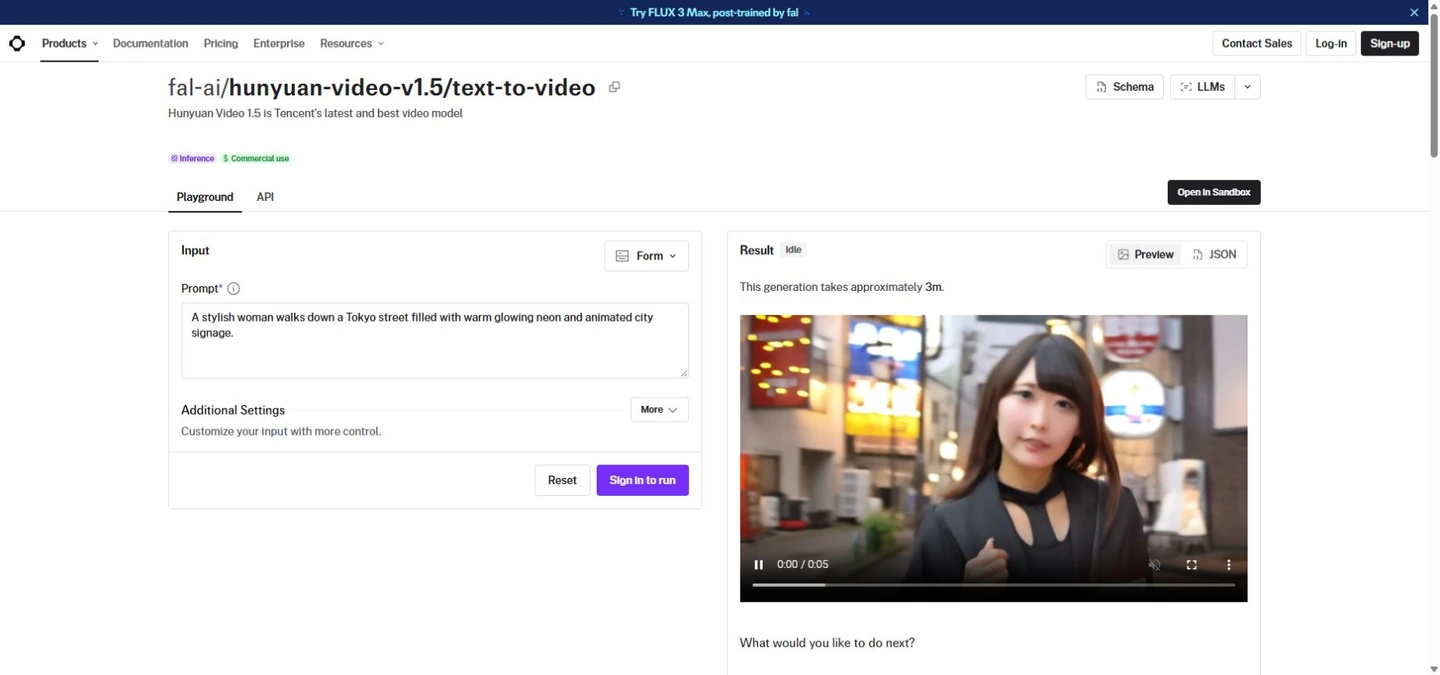This screenshot has width=1440, height=675.
Task: Expand the LLMs dropdown arrow
Action: pyautogui.click(x=1247, y=87)
